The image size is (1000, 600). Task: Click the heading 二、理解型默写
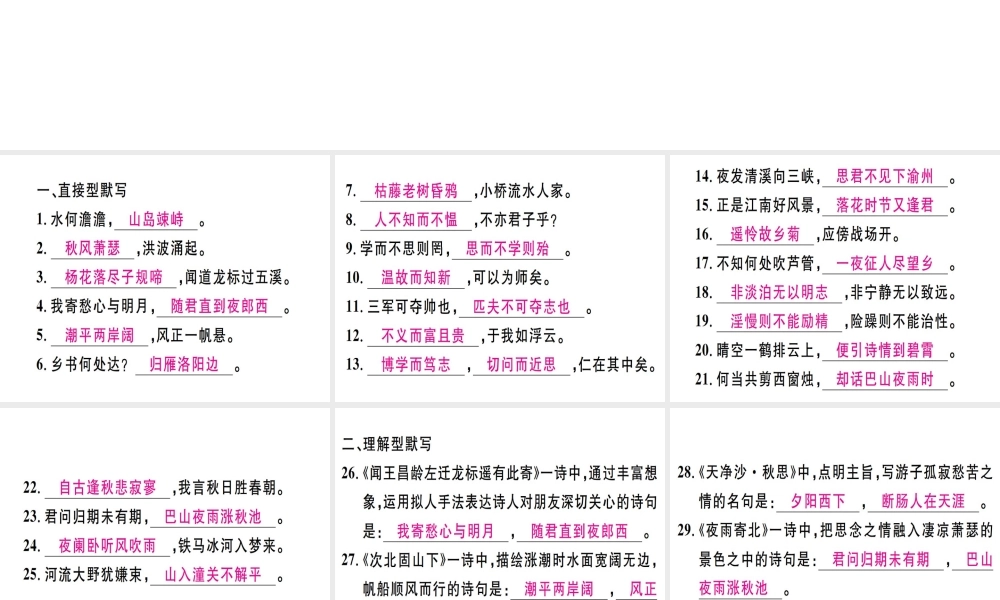point(387,444)
